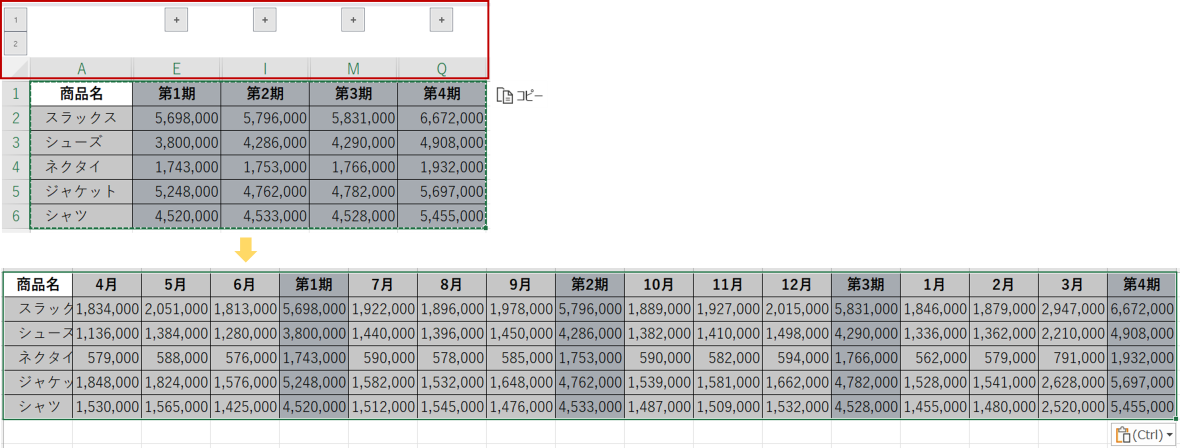Click the 商品名 cell in lower table
The height and width of the screenshot is (448, 1180).
[38, 285]
